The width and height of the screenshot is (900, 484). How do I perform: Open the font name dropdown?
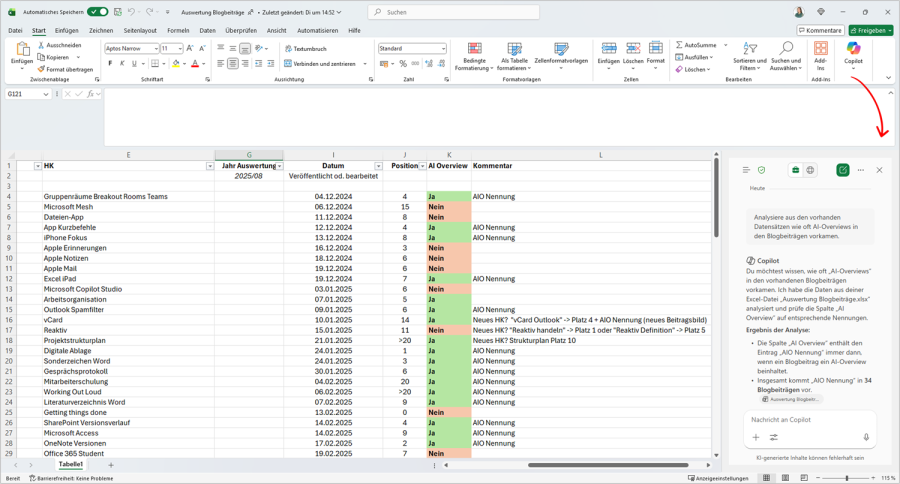pyautogui.click(x=156, y=49)
